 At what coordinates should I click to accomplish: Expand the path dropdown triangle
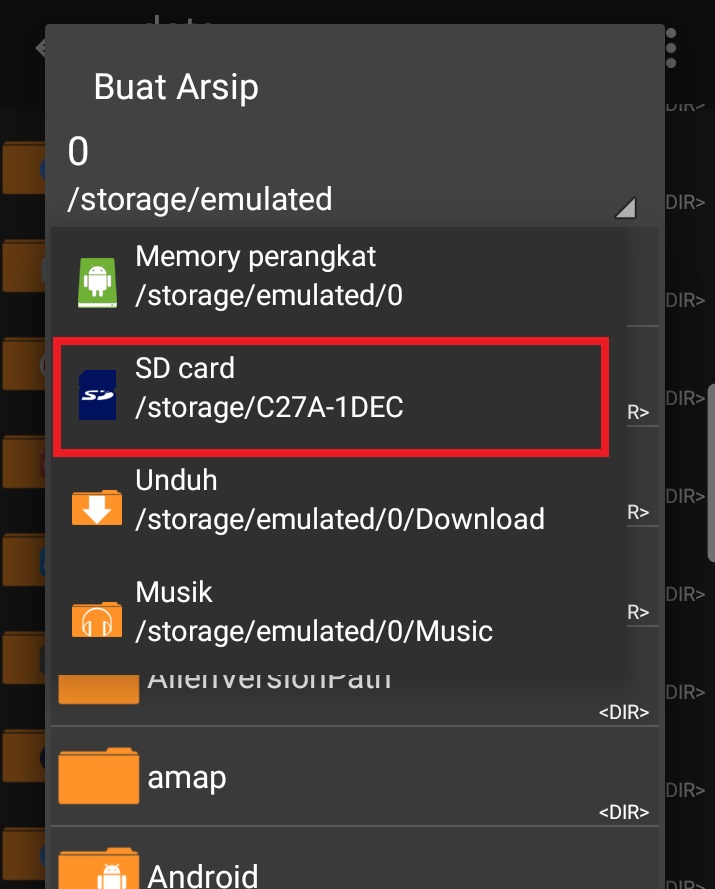[625, 207]
